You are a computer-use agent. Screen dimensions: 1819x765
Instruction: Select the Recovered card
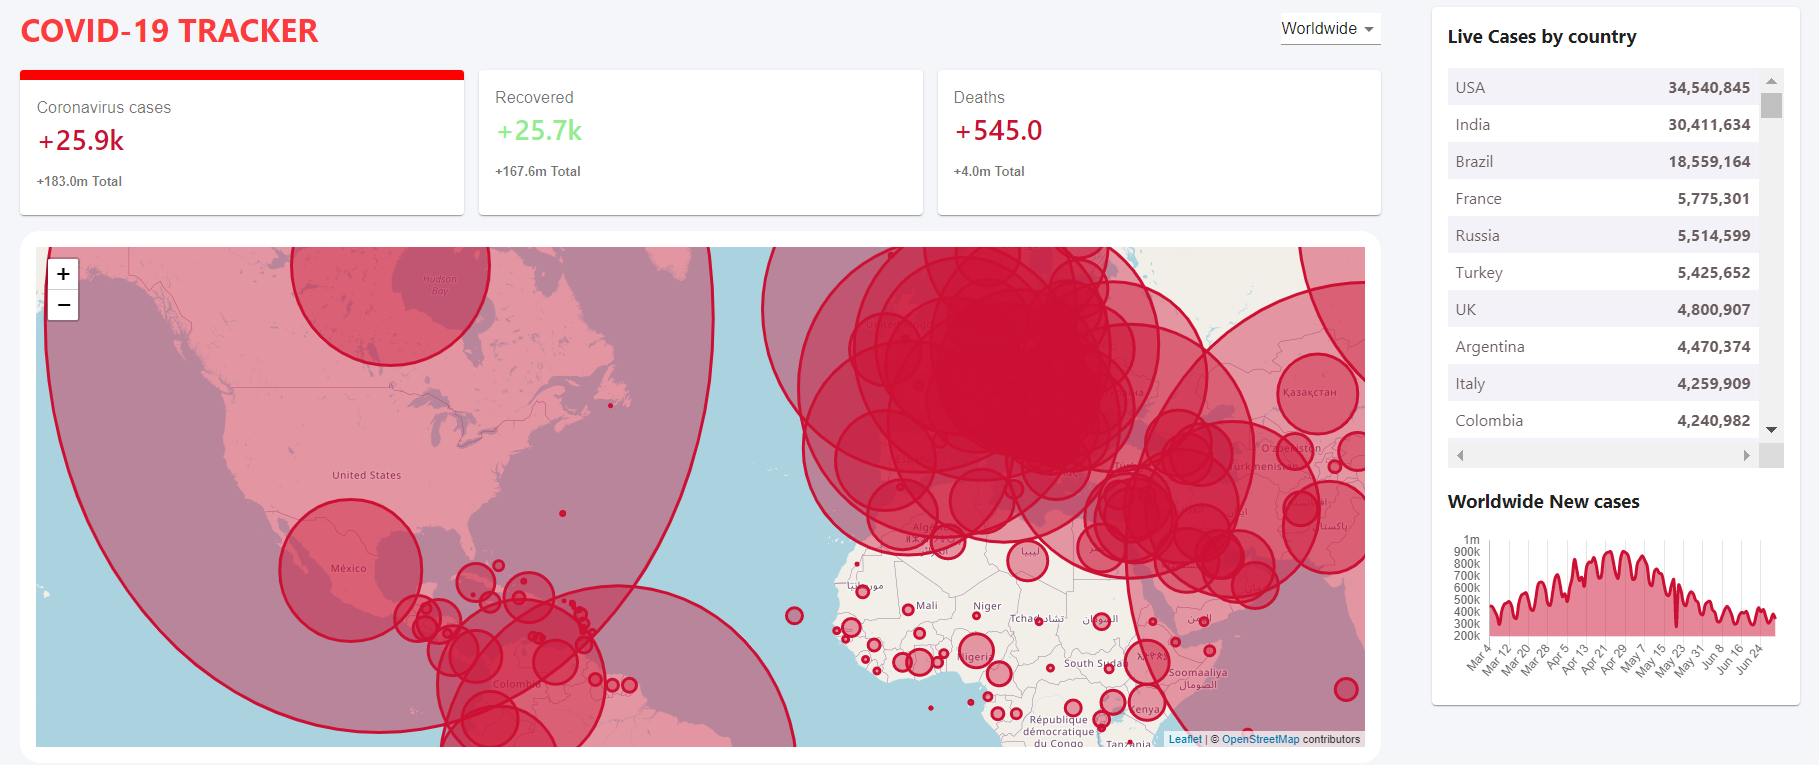[x=700, y=142]
